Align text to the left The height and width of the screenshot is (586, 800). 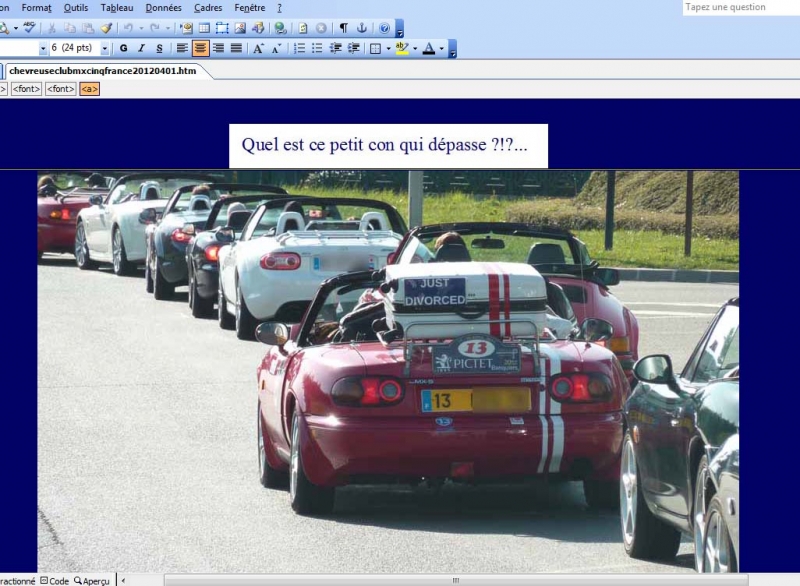pos(182,48)
